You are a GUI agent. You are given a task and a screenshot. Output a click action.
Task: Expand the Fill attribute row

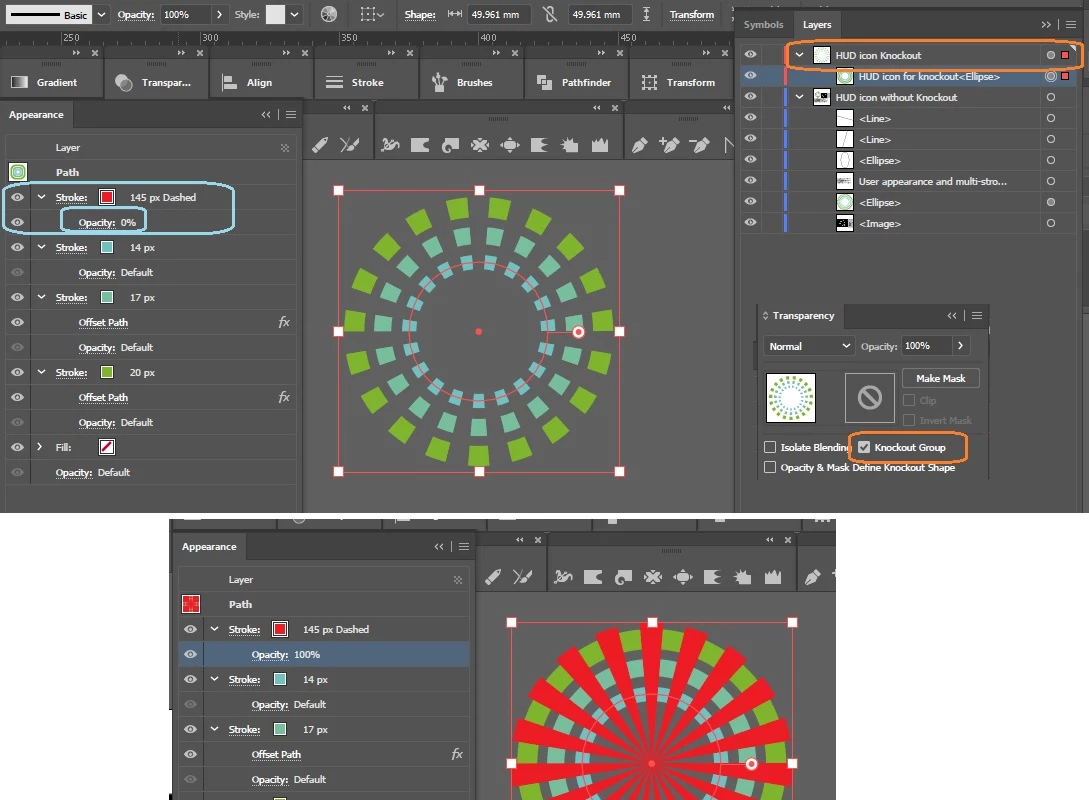(40, 447)
